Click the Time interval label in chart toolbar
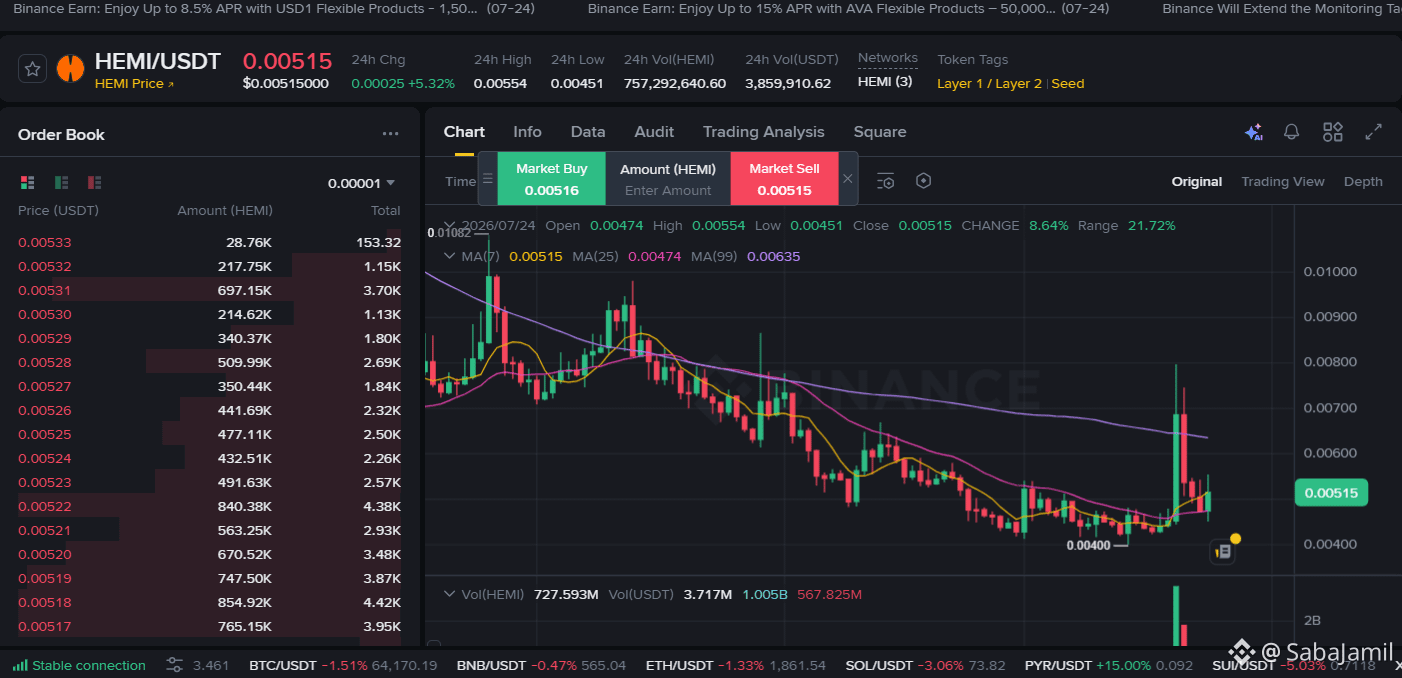 pyautogui.click(x=460, y=181)
